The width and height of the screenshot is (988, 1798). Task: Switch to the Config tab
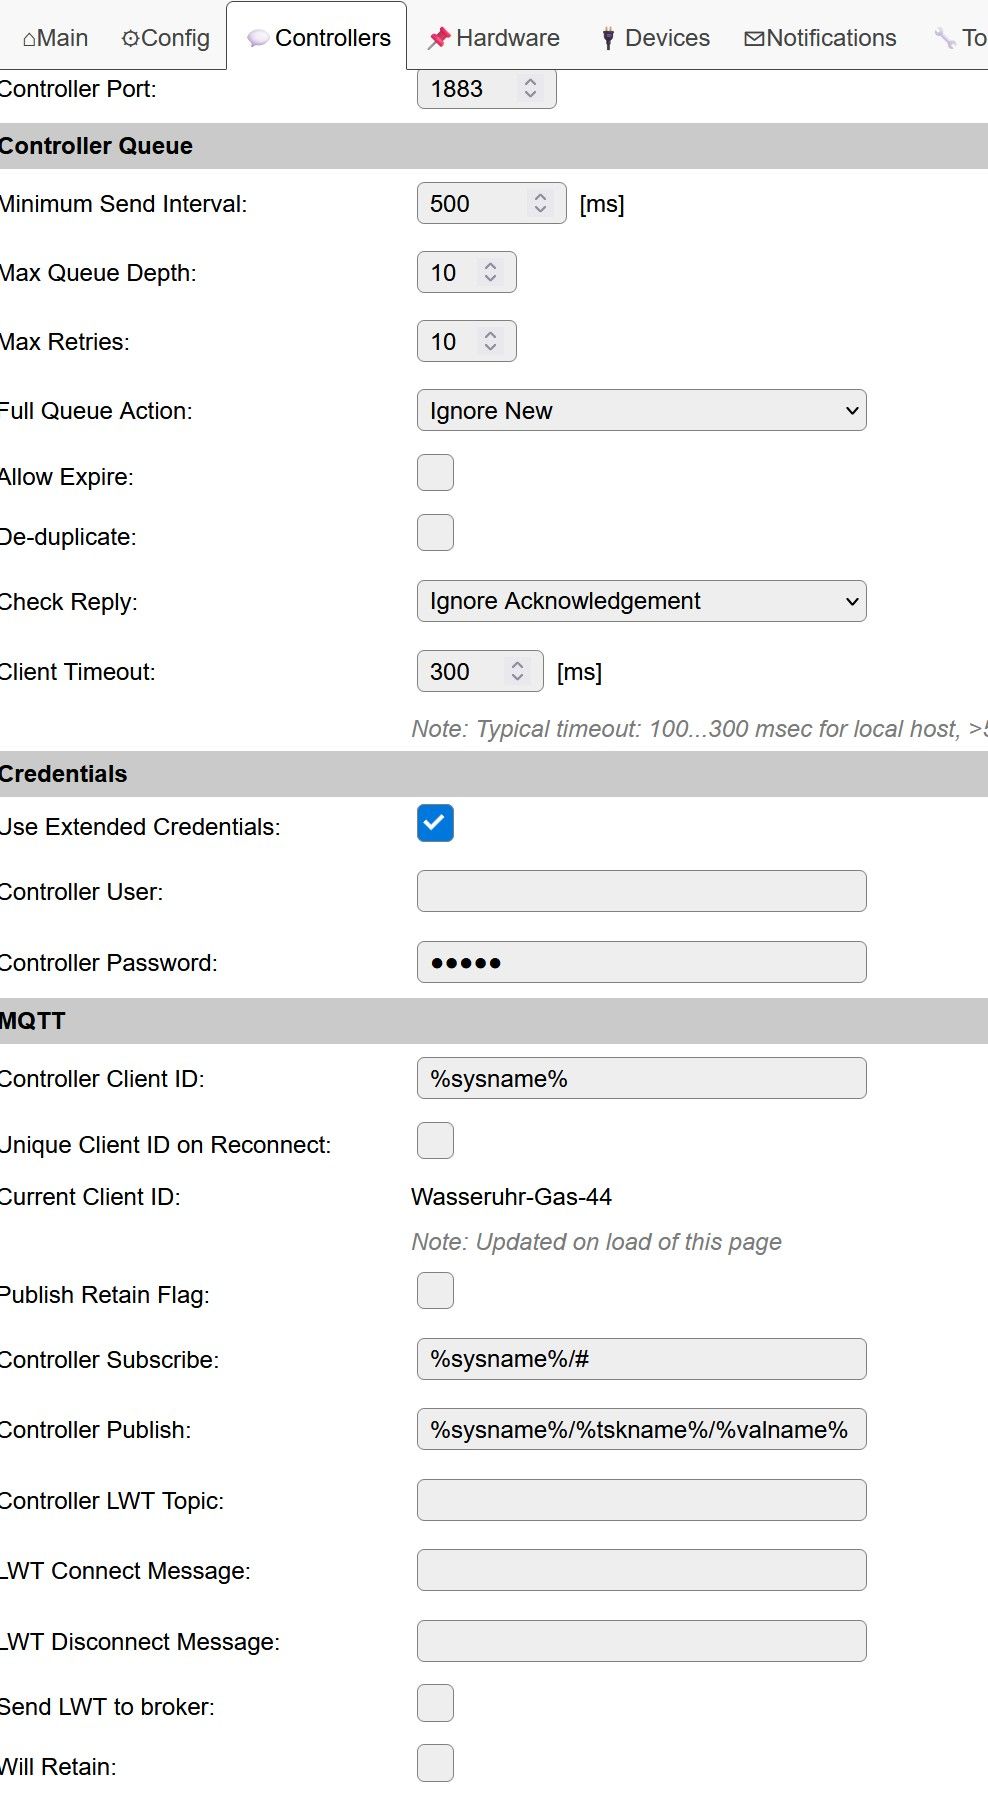point(165,38)
